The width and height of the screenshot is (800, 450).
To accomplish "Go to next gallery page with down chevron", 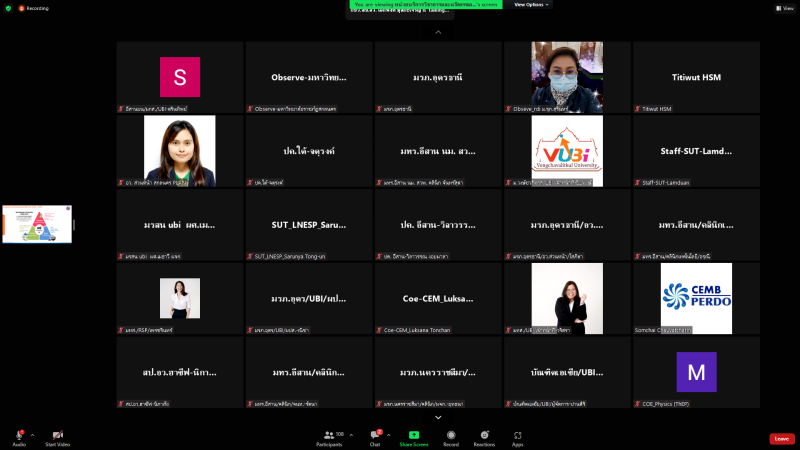I will pyautogui.click(x=437, y=415).
